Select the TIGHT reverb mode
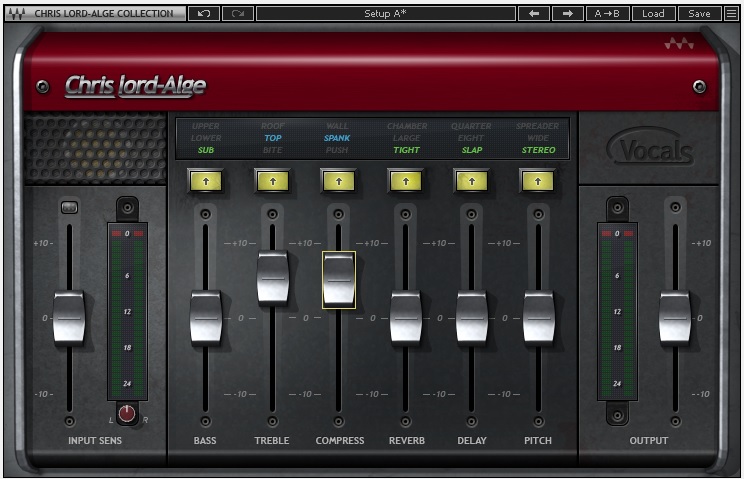The height and width of the screenshot is (479, 744). 407,150
